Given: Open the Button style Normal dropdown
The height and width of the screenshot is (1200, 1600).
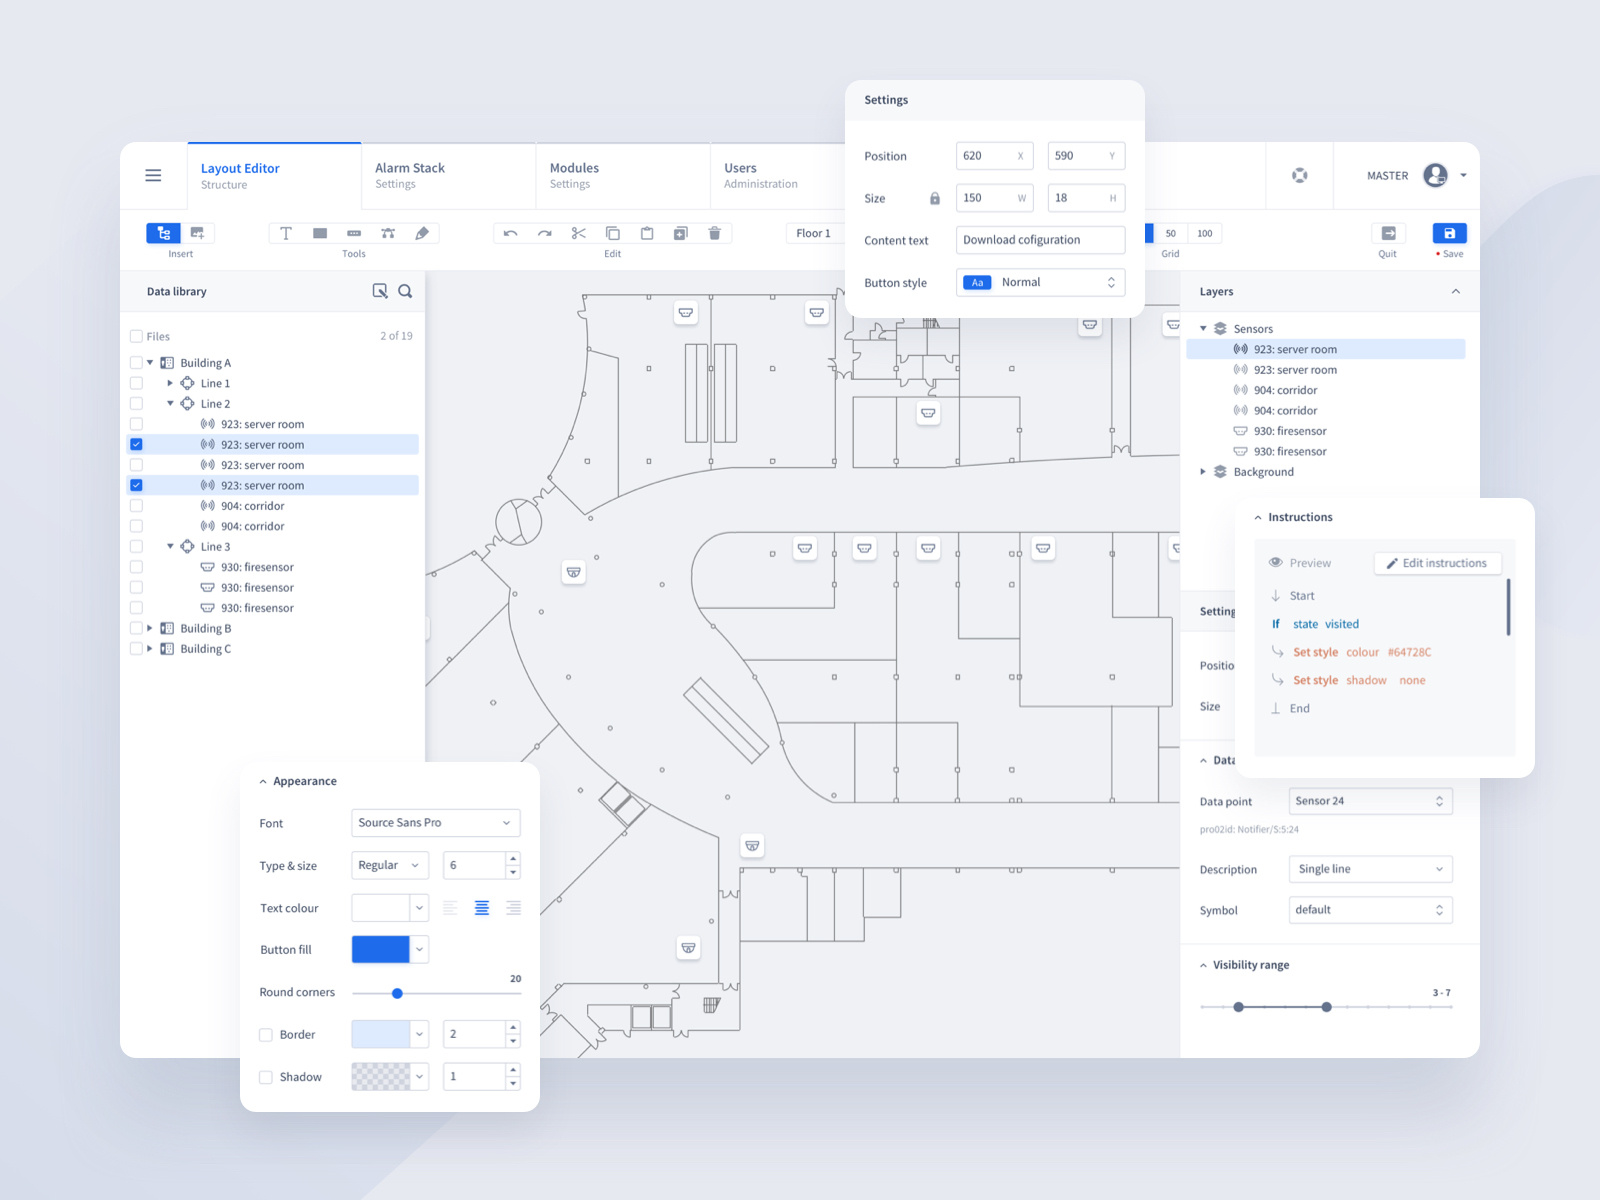Looking at the screenshot, I should (x=1040, y=282).
